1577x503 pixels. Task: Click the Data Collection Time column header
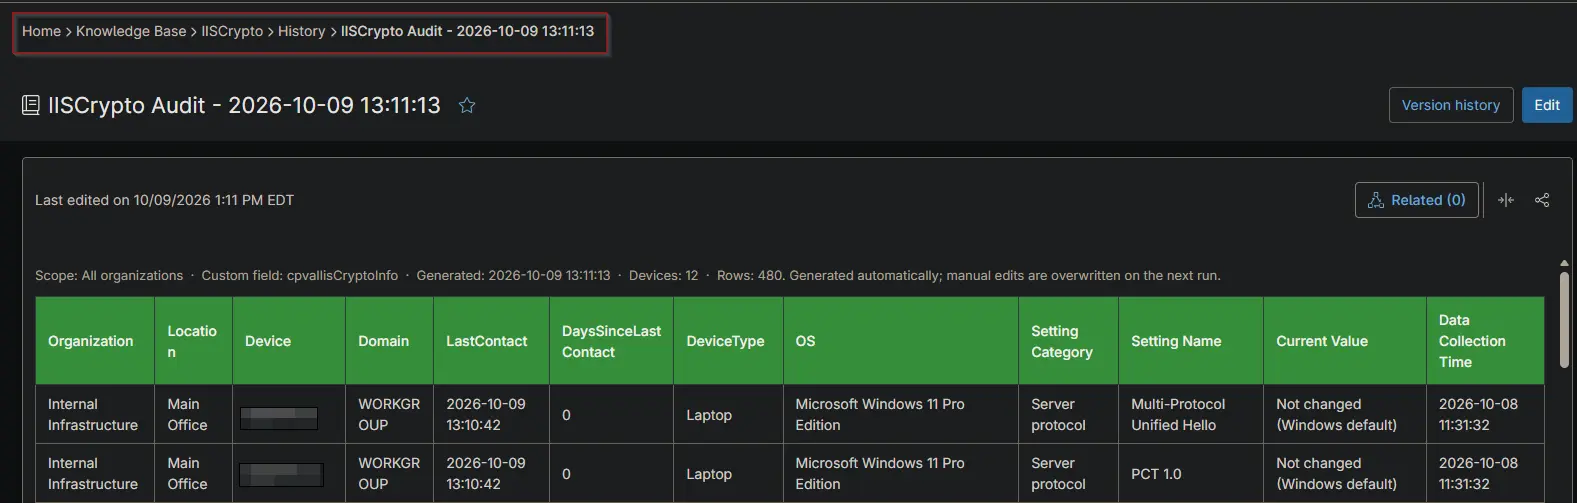(x=1485, y=341)
